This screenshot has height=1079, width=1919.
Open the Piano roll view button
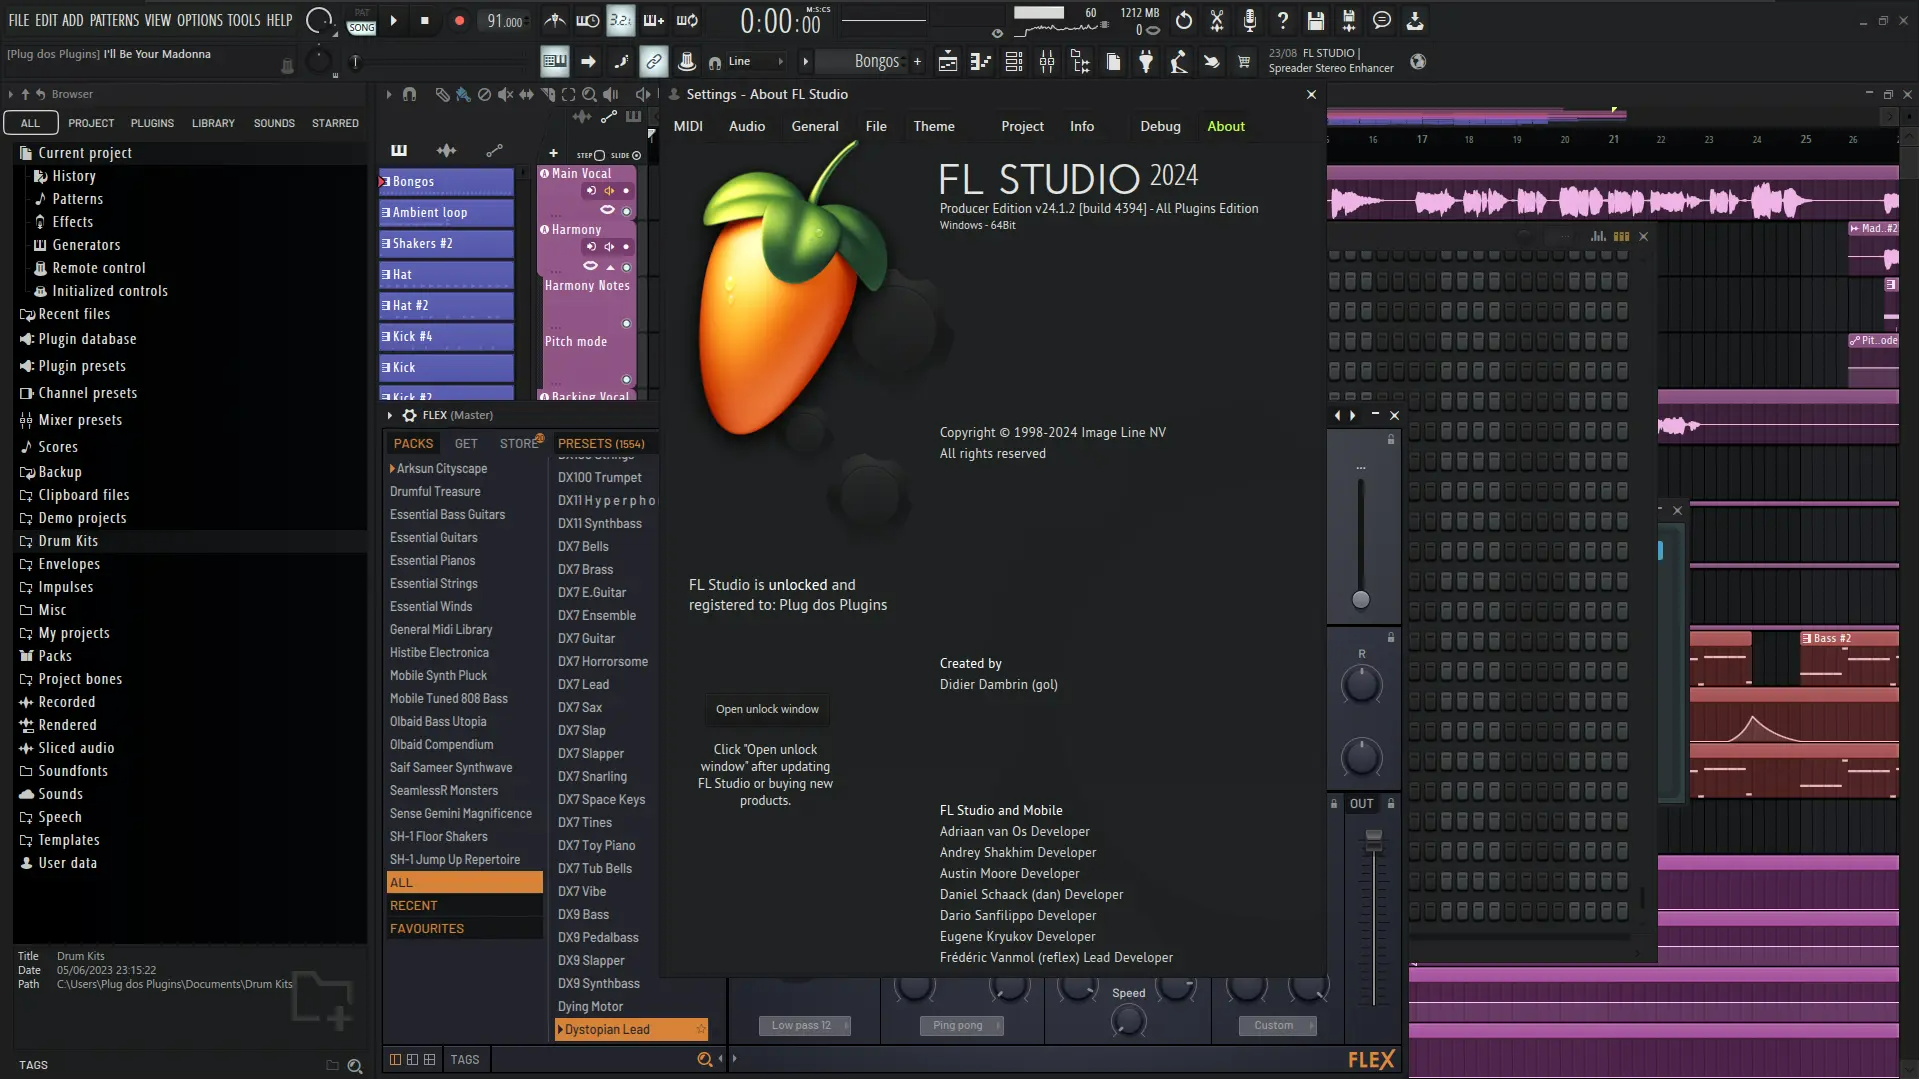tap(980, 62)
